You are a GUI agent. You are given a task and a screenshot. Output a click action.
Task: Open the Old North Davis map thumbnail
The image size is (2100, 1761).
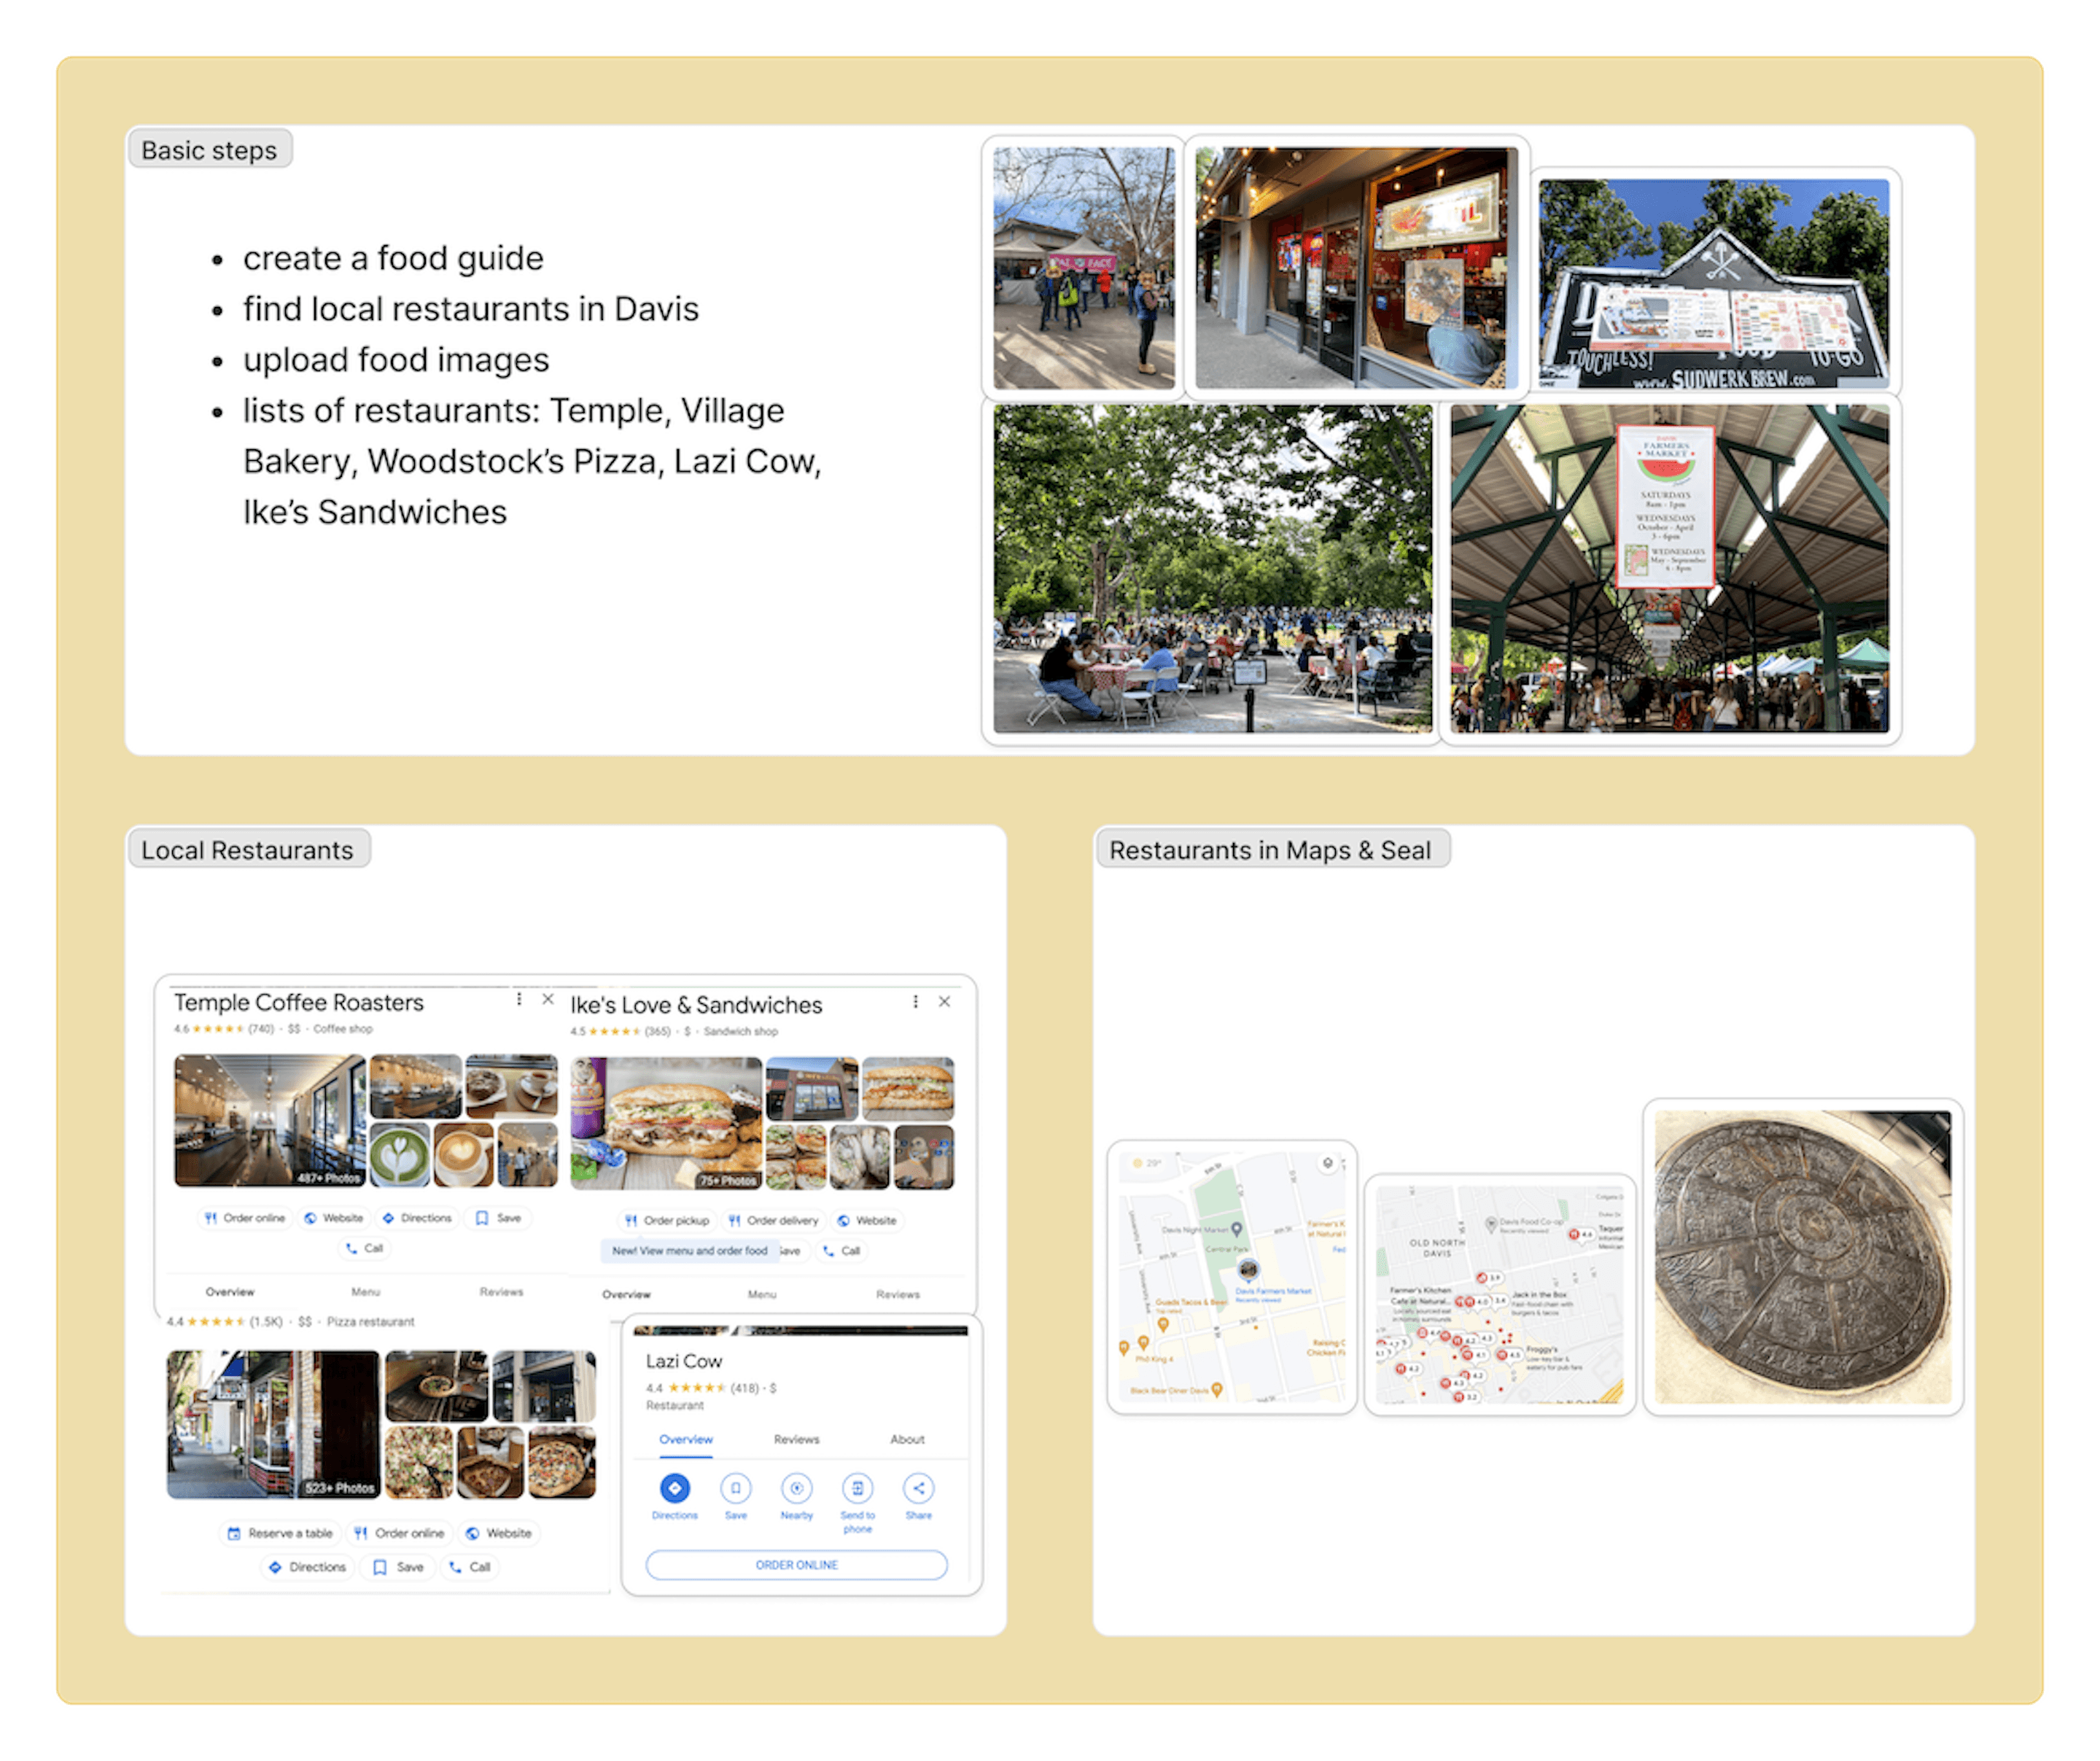(1499, 1294)
